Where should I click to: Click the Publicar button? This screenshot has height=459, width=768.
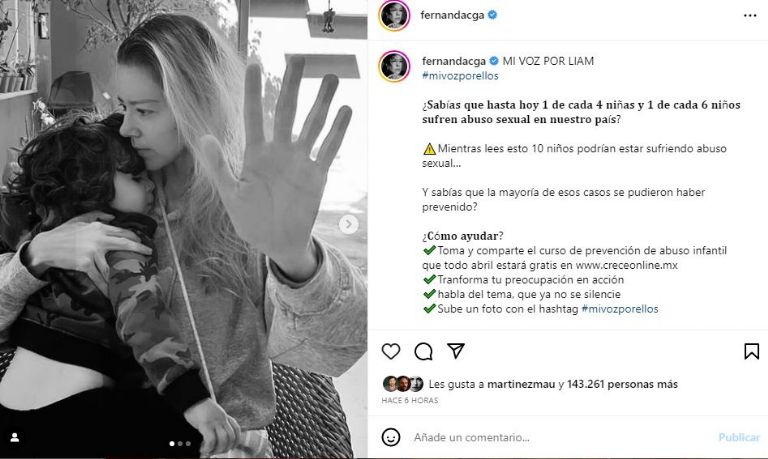click(x=739, y=437)
